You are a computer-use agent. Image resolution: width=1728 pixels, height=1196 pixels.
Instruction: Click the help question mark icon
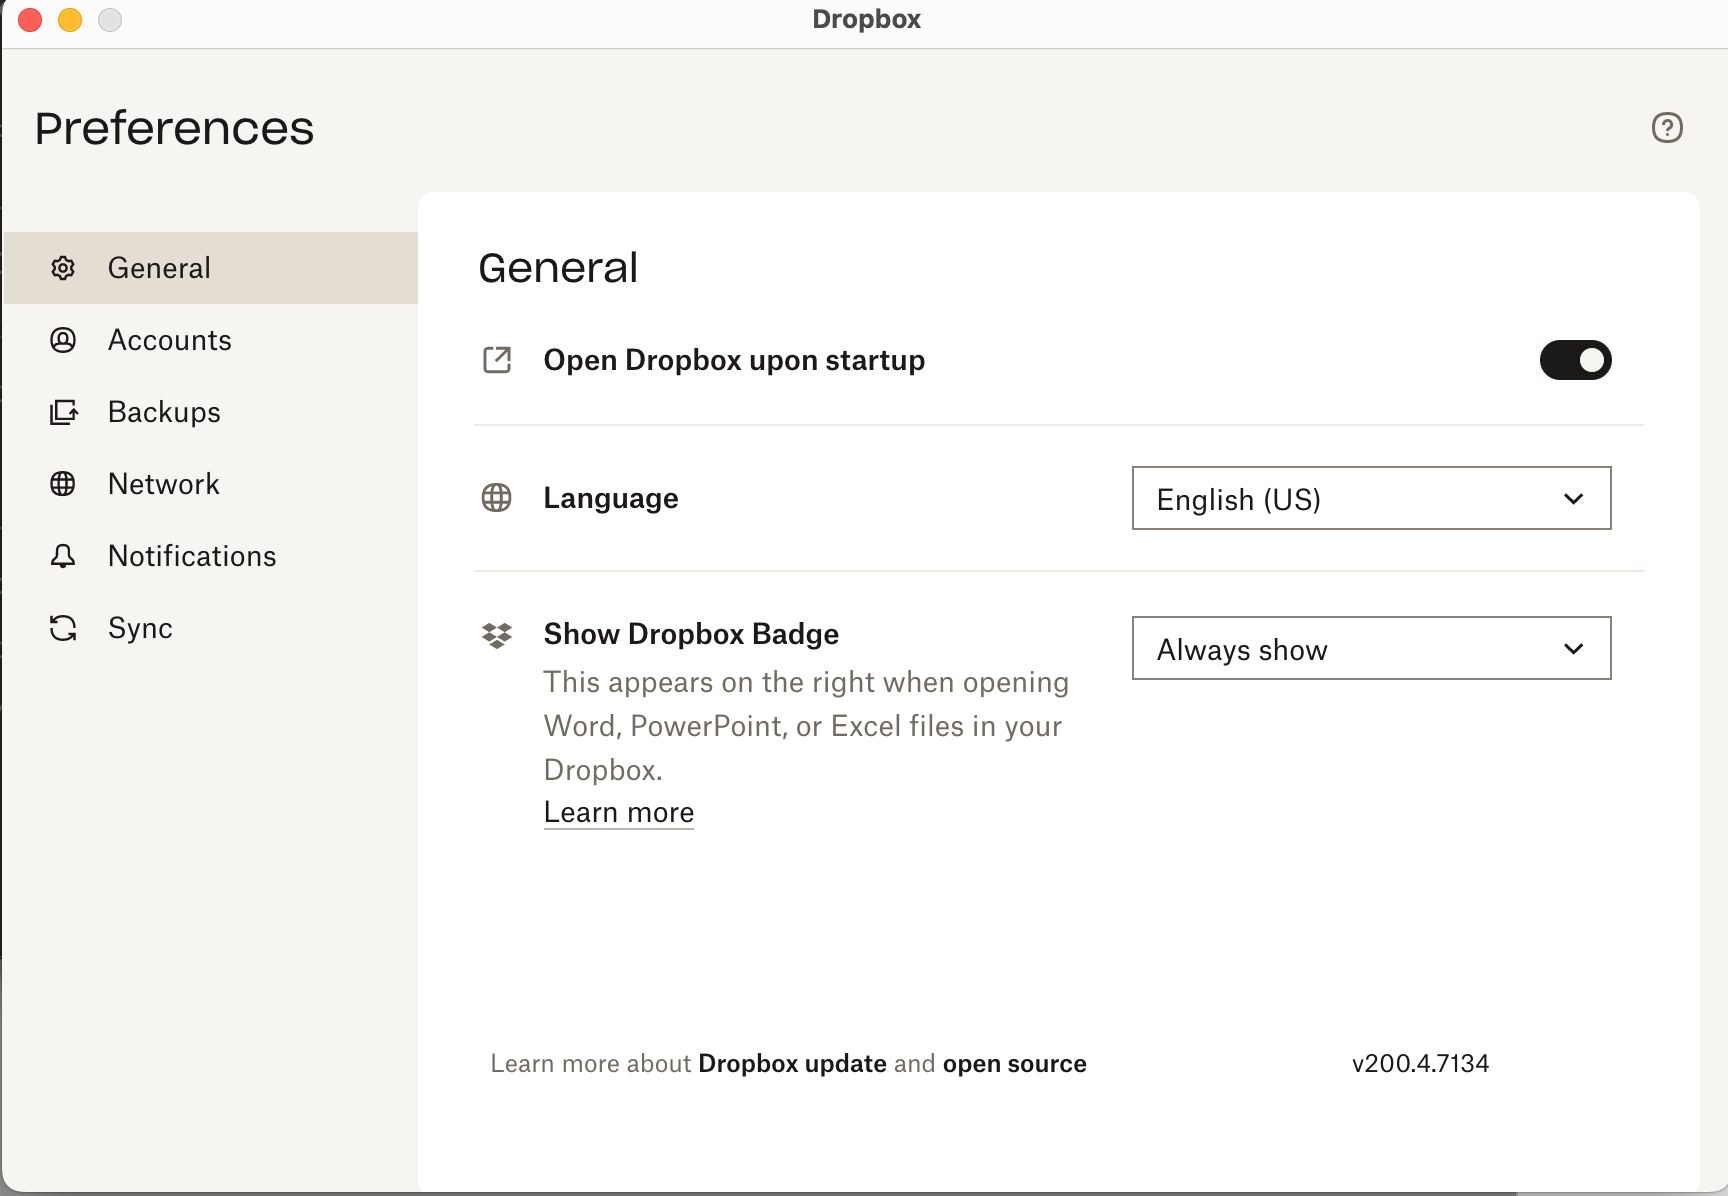1667,128
